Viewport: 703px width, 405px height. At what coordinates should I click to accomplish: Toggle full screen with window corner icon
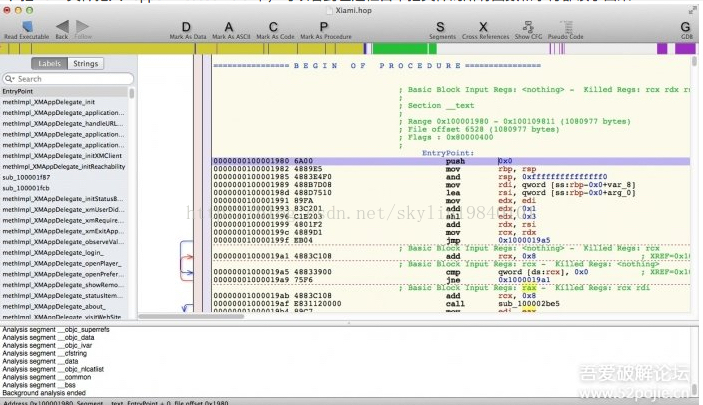pos(692,10)
